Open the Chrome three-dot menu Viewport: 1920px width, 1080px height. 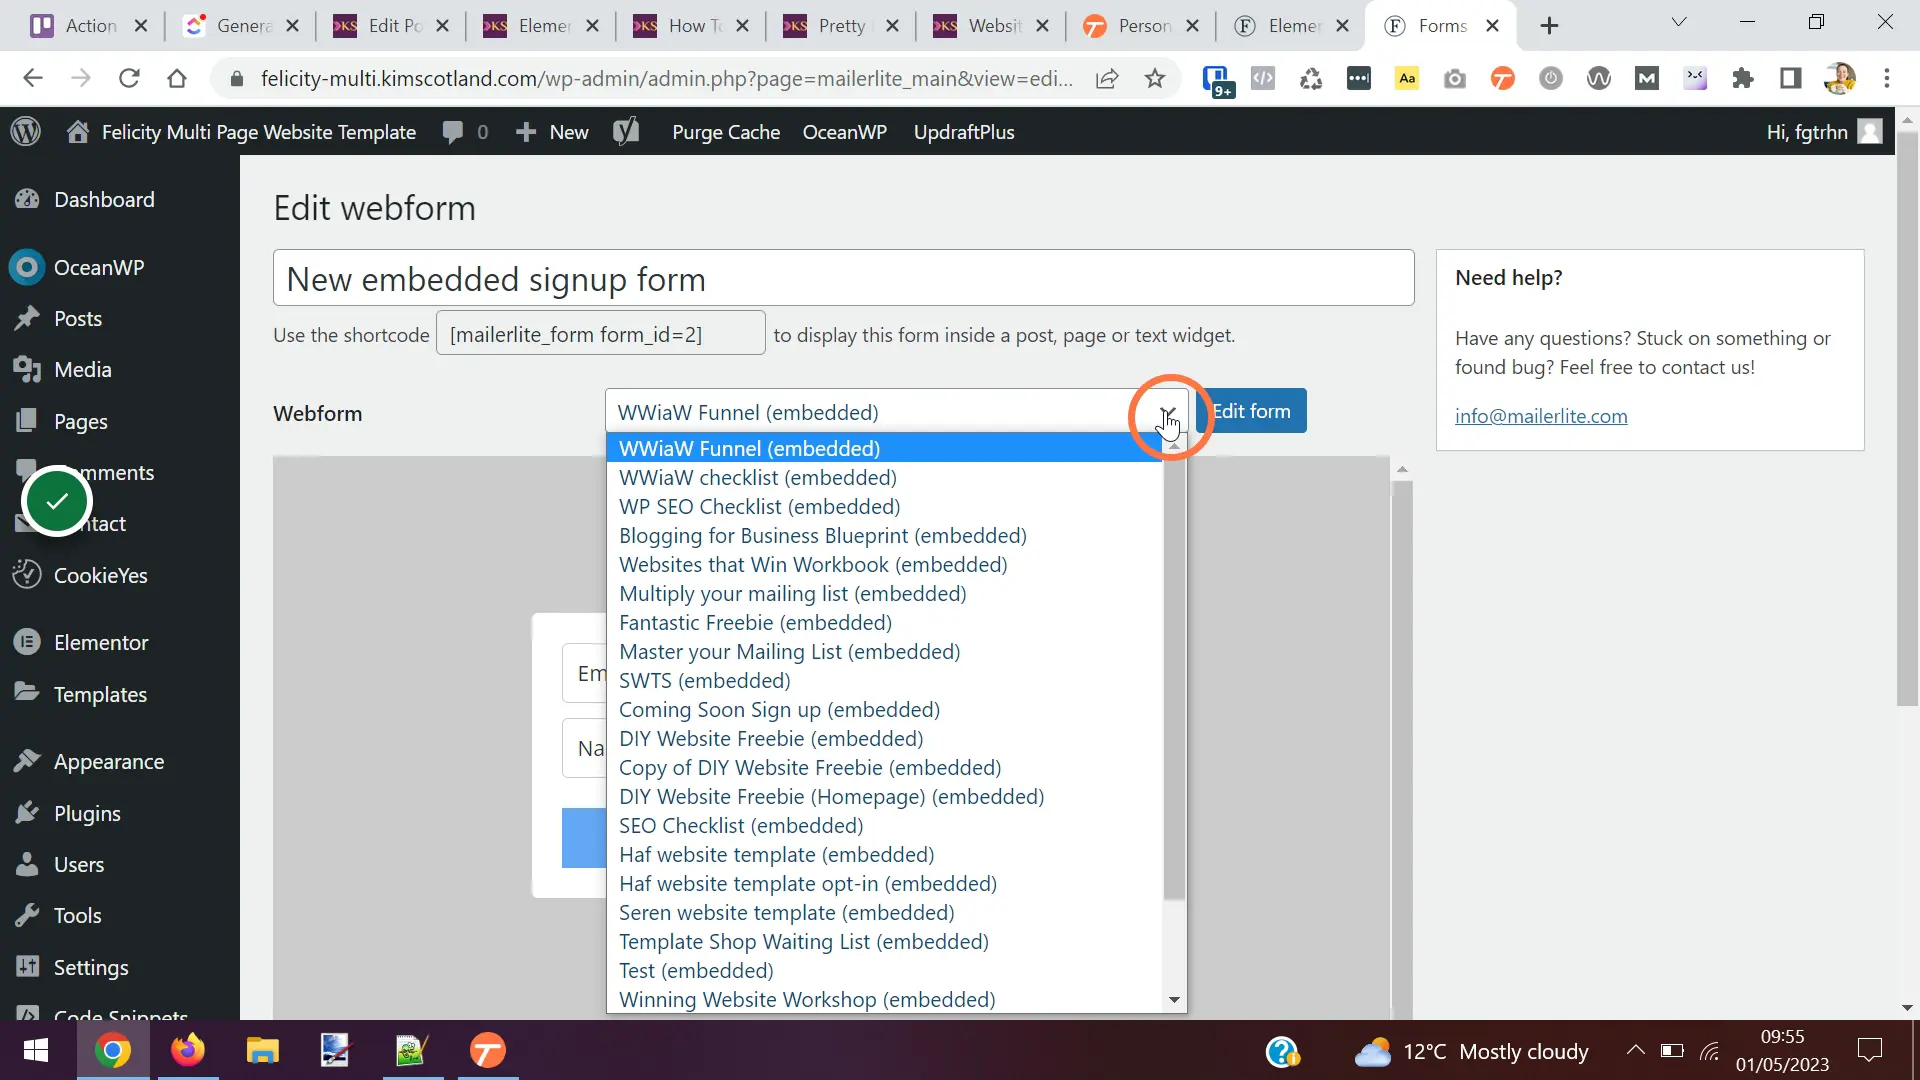[x=1887, y=78]
